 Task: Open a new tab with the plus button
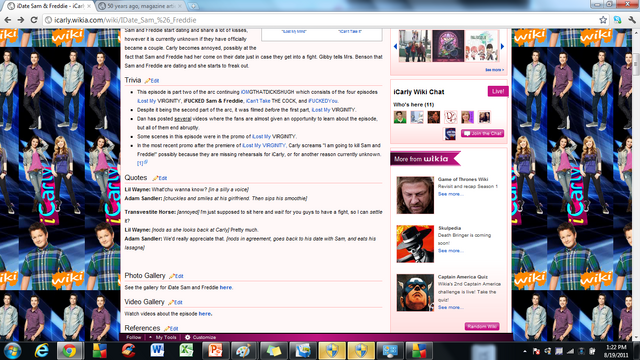(x=193, y=6)
